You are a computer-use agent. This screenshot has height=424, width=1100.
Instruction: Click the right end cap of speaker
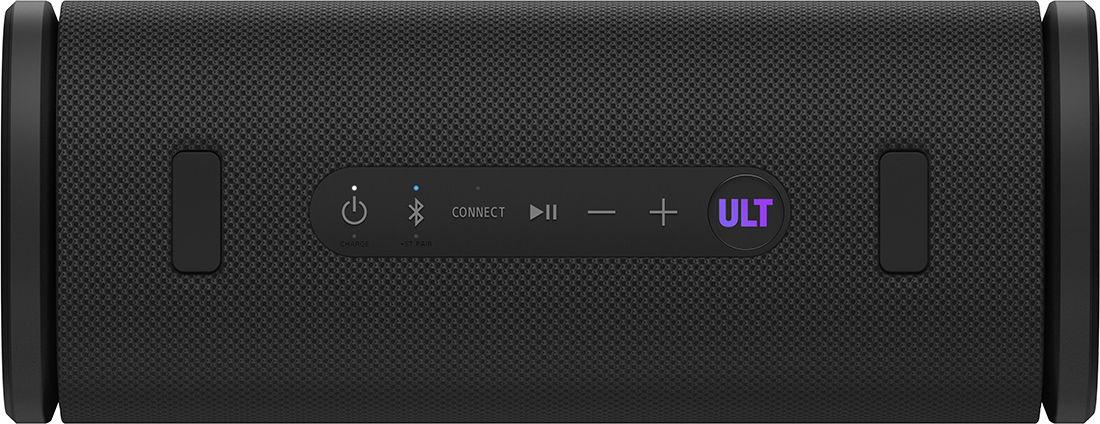(x=1070, y=212)
